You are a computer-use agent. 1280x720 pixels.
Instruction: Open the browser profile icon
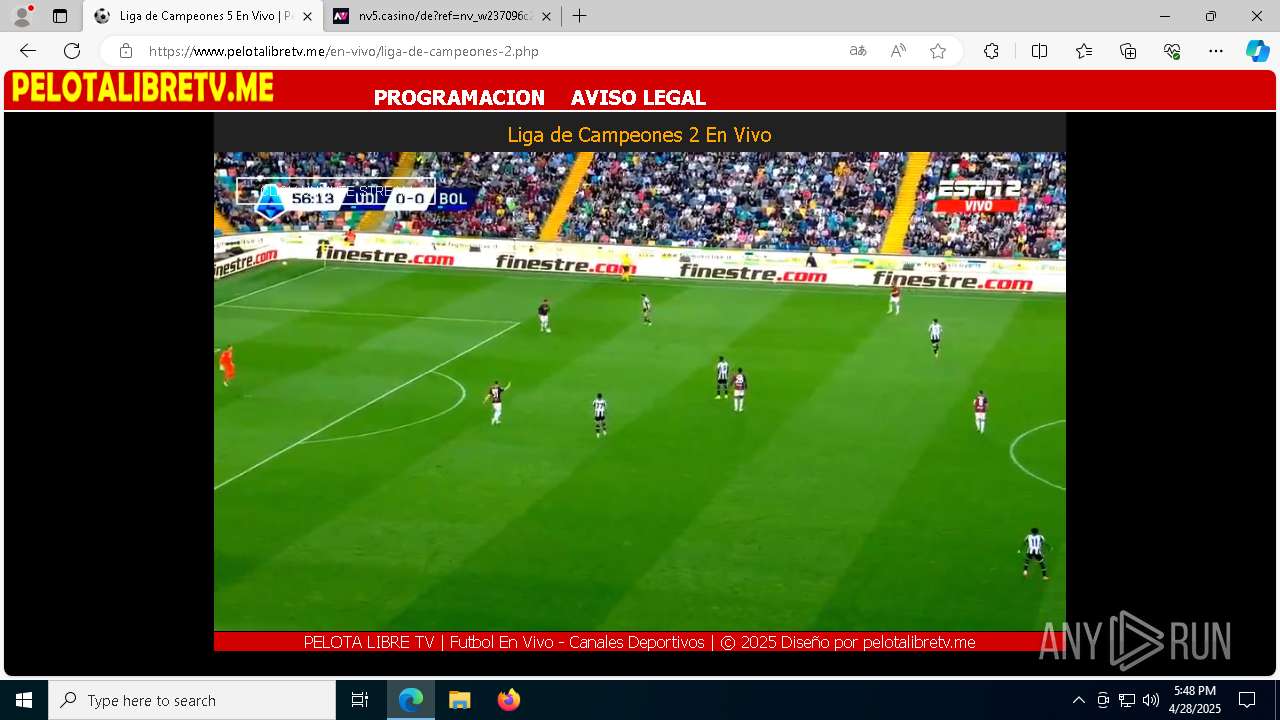click(x=22, y=16)
